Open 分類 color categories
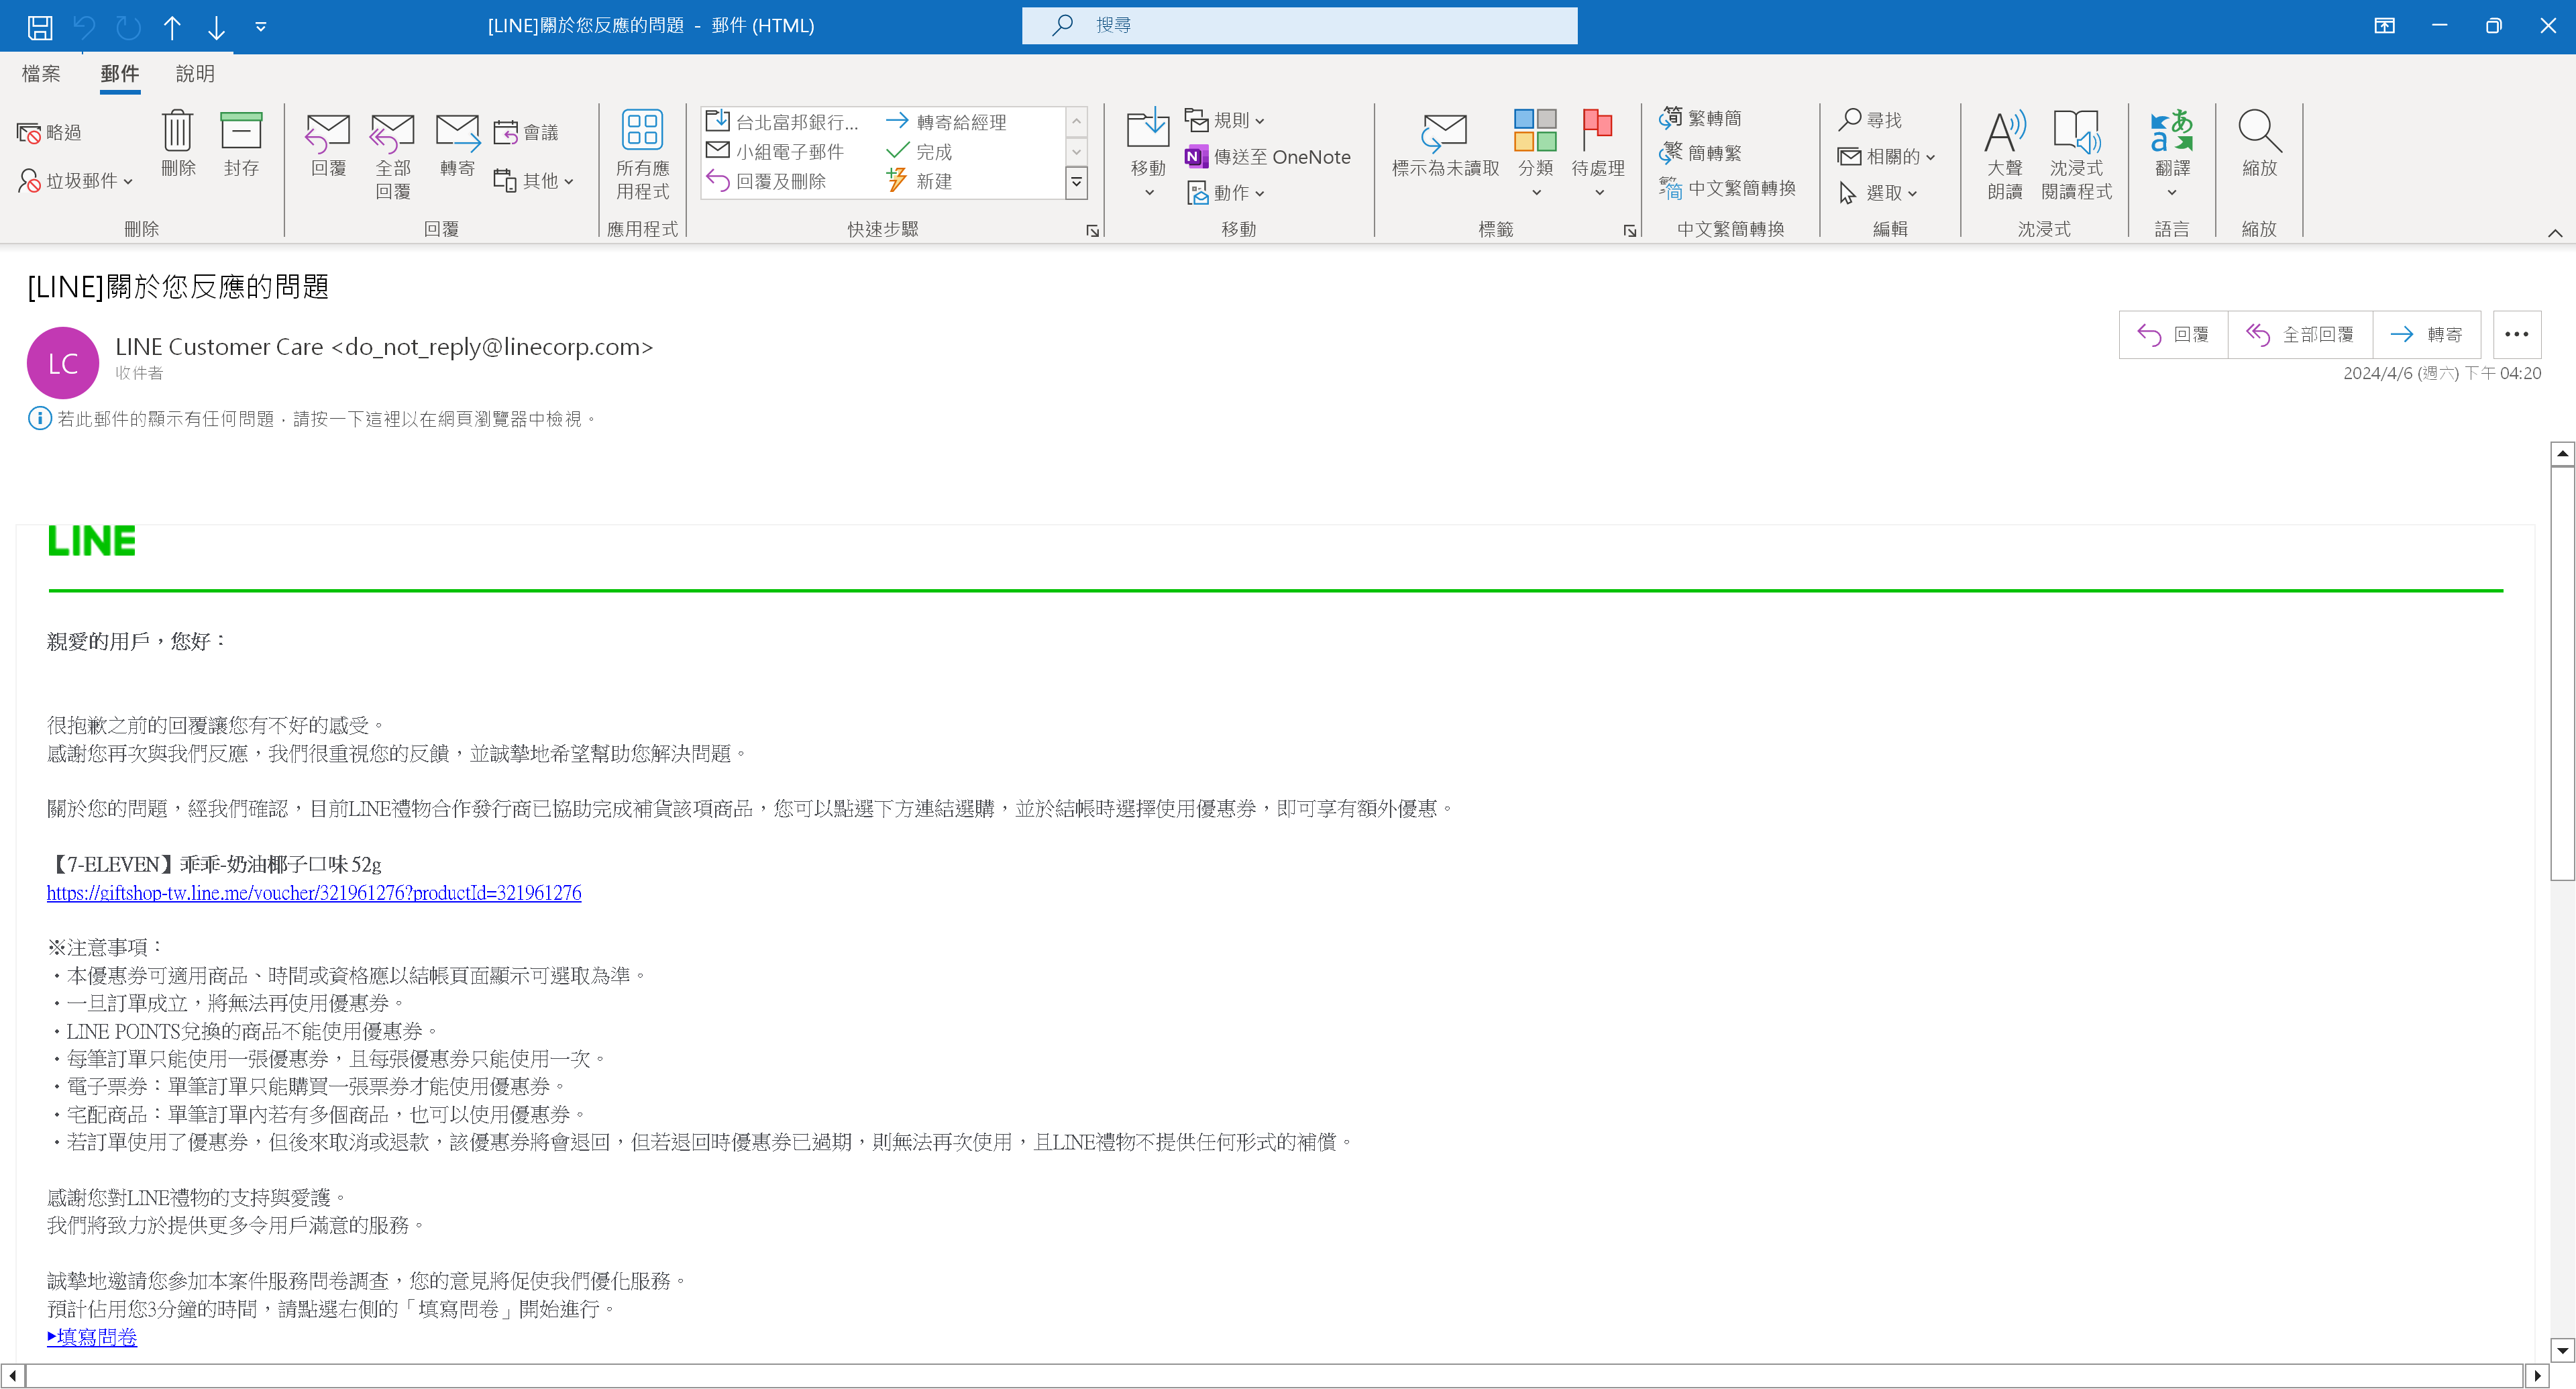The width and height of the screenshot is (2576, 1389). (x=1535, y=153)
